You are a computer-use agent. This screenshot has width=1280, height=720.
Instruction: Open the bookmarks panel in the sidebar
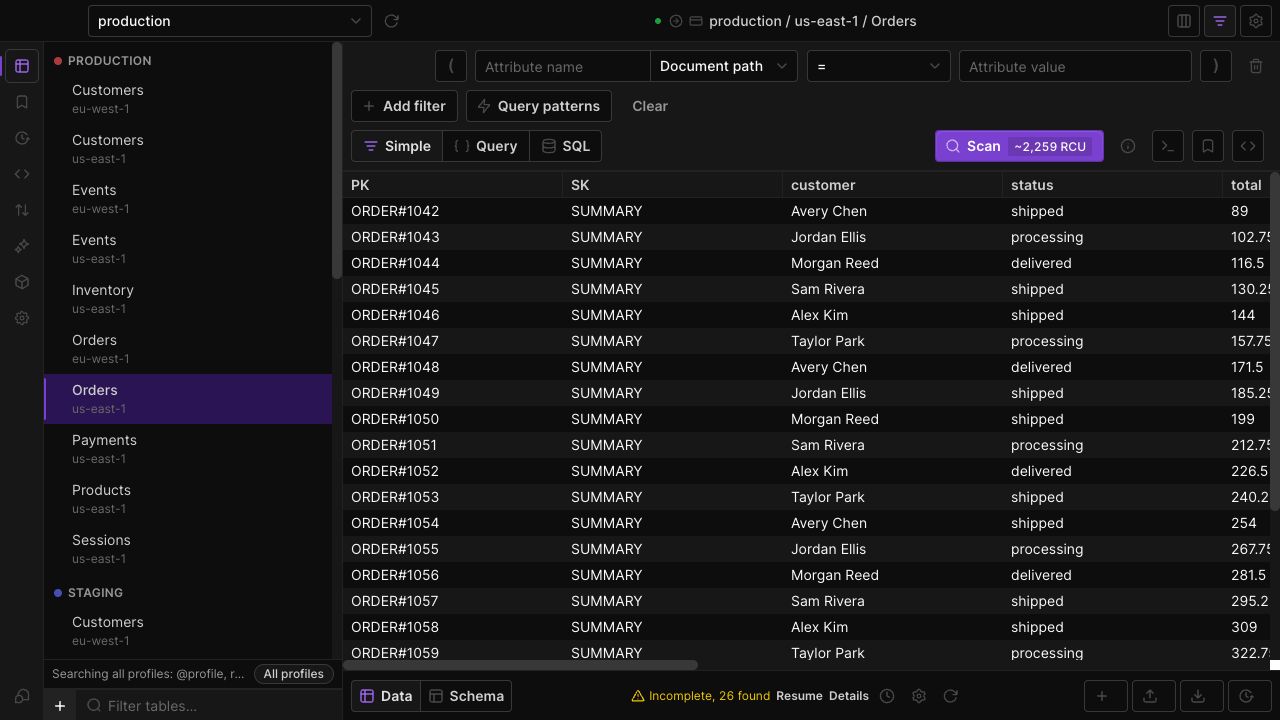coord(22,102)
